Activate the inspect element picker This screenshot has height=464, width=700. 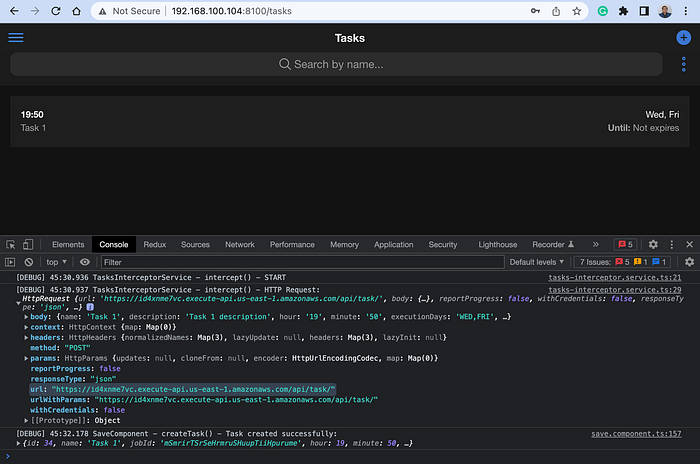[11, 244]
